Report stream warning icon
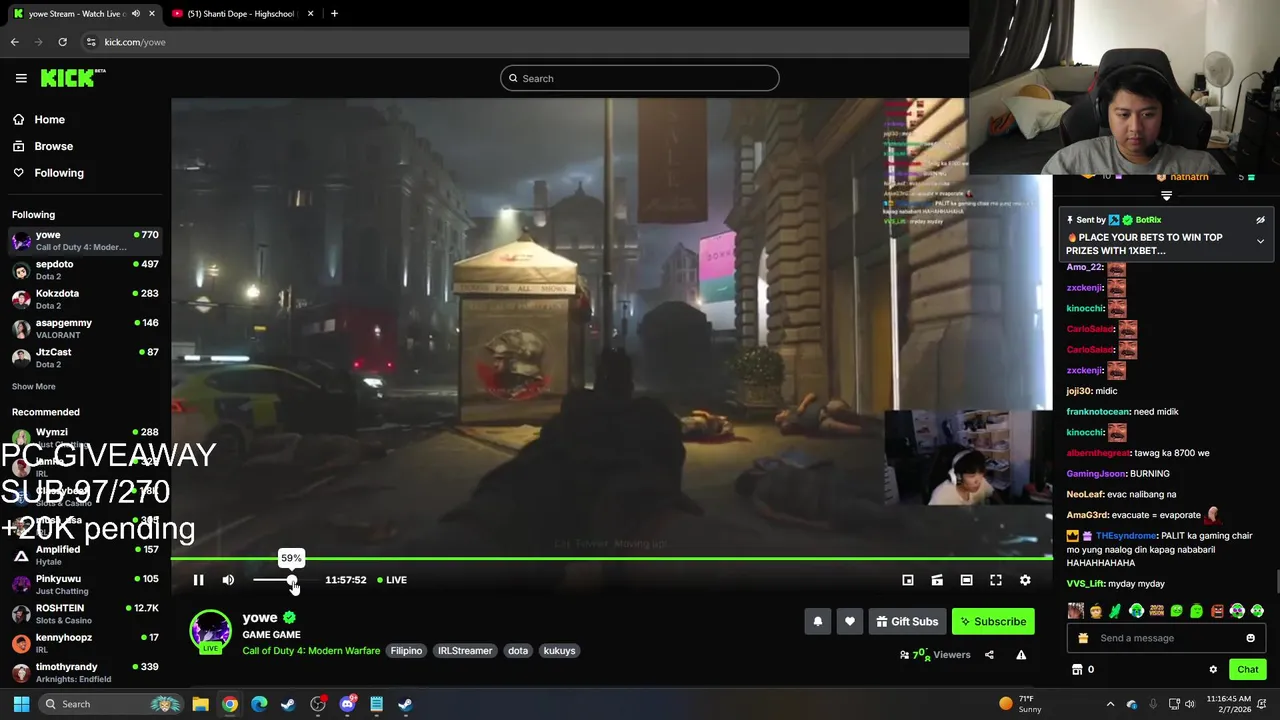Screen dimensions: 1280x720 click(x=1021, y=655)
